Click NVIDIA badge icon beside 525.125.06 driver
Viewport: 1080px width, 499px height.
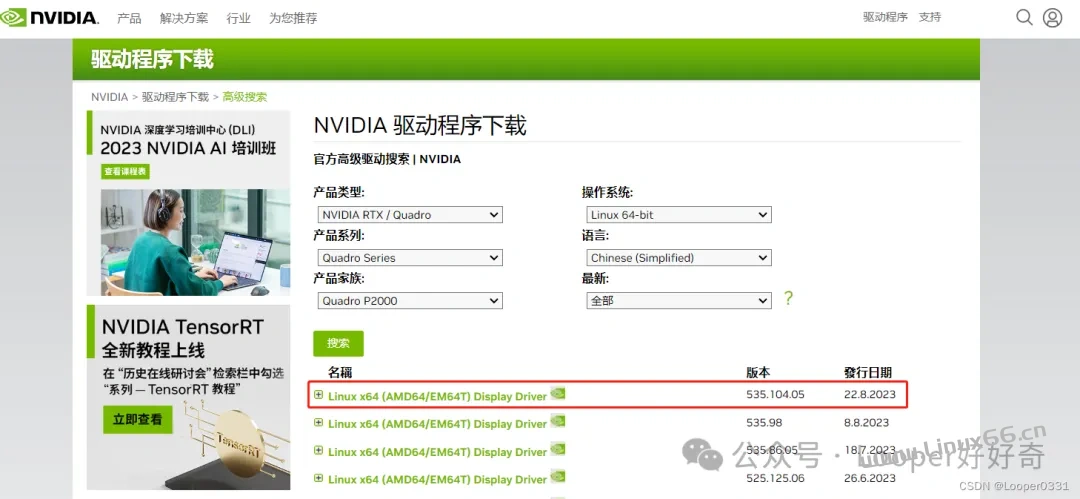[558, 477]
